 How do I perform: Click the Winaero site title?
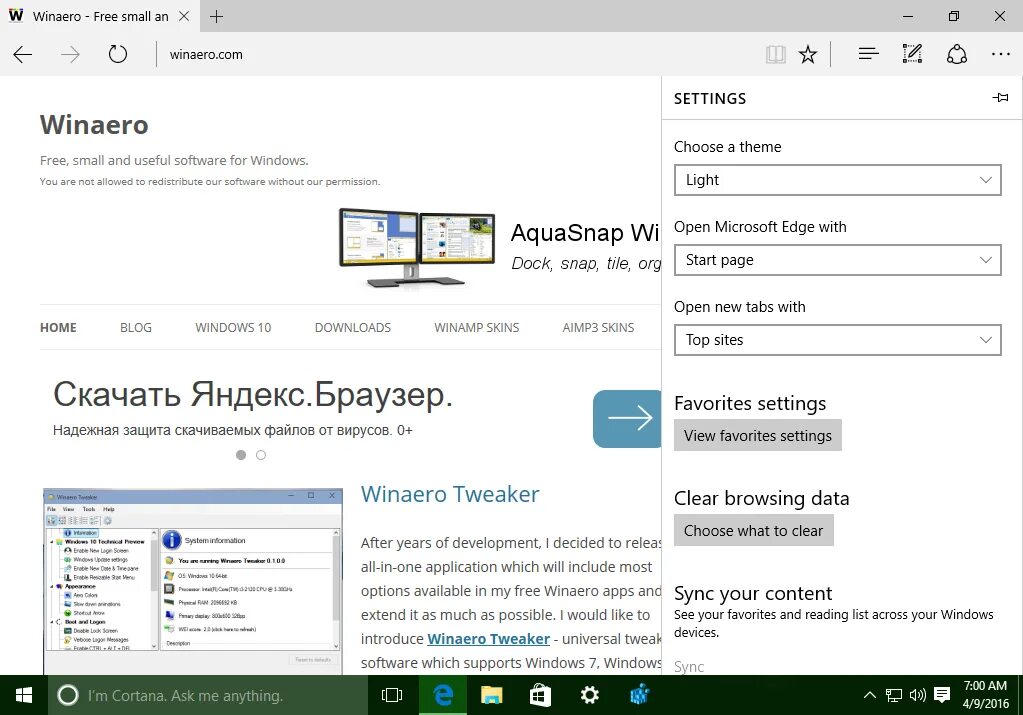point(94,125)
